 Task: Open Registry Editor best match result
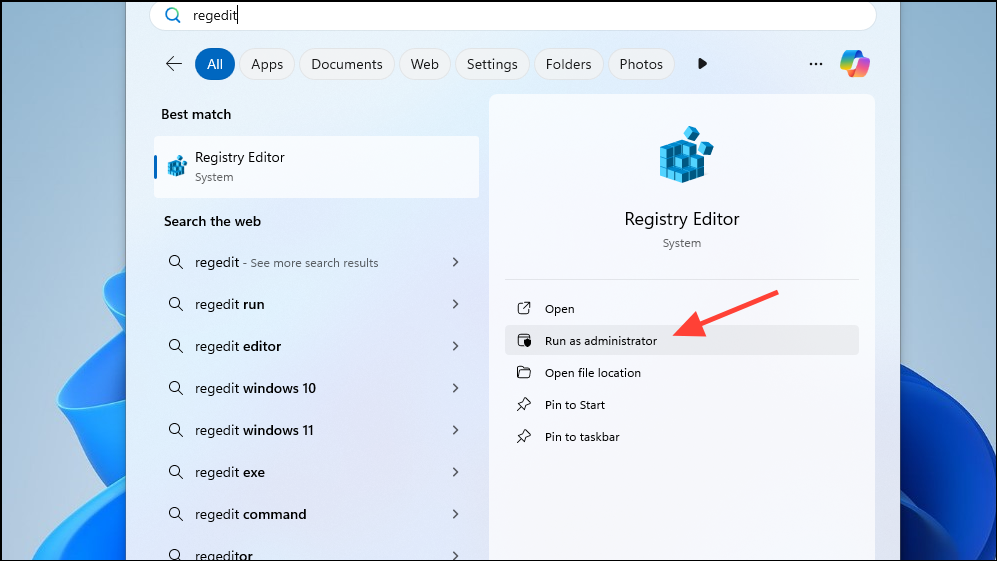click(x=317, y=167)
